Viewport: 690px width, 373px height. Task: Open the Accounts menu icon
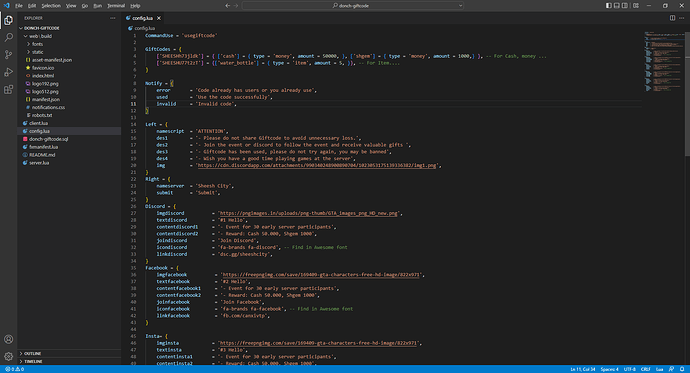tap(8, 339)
